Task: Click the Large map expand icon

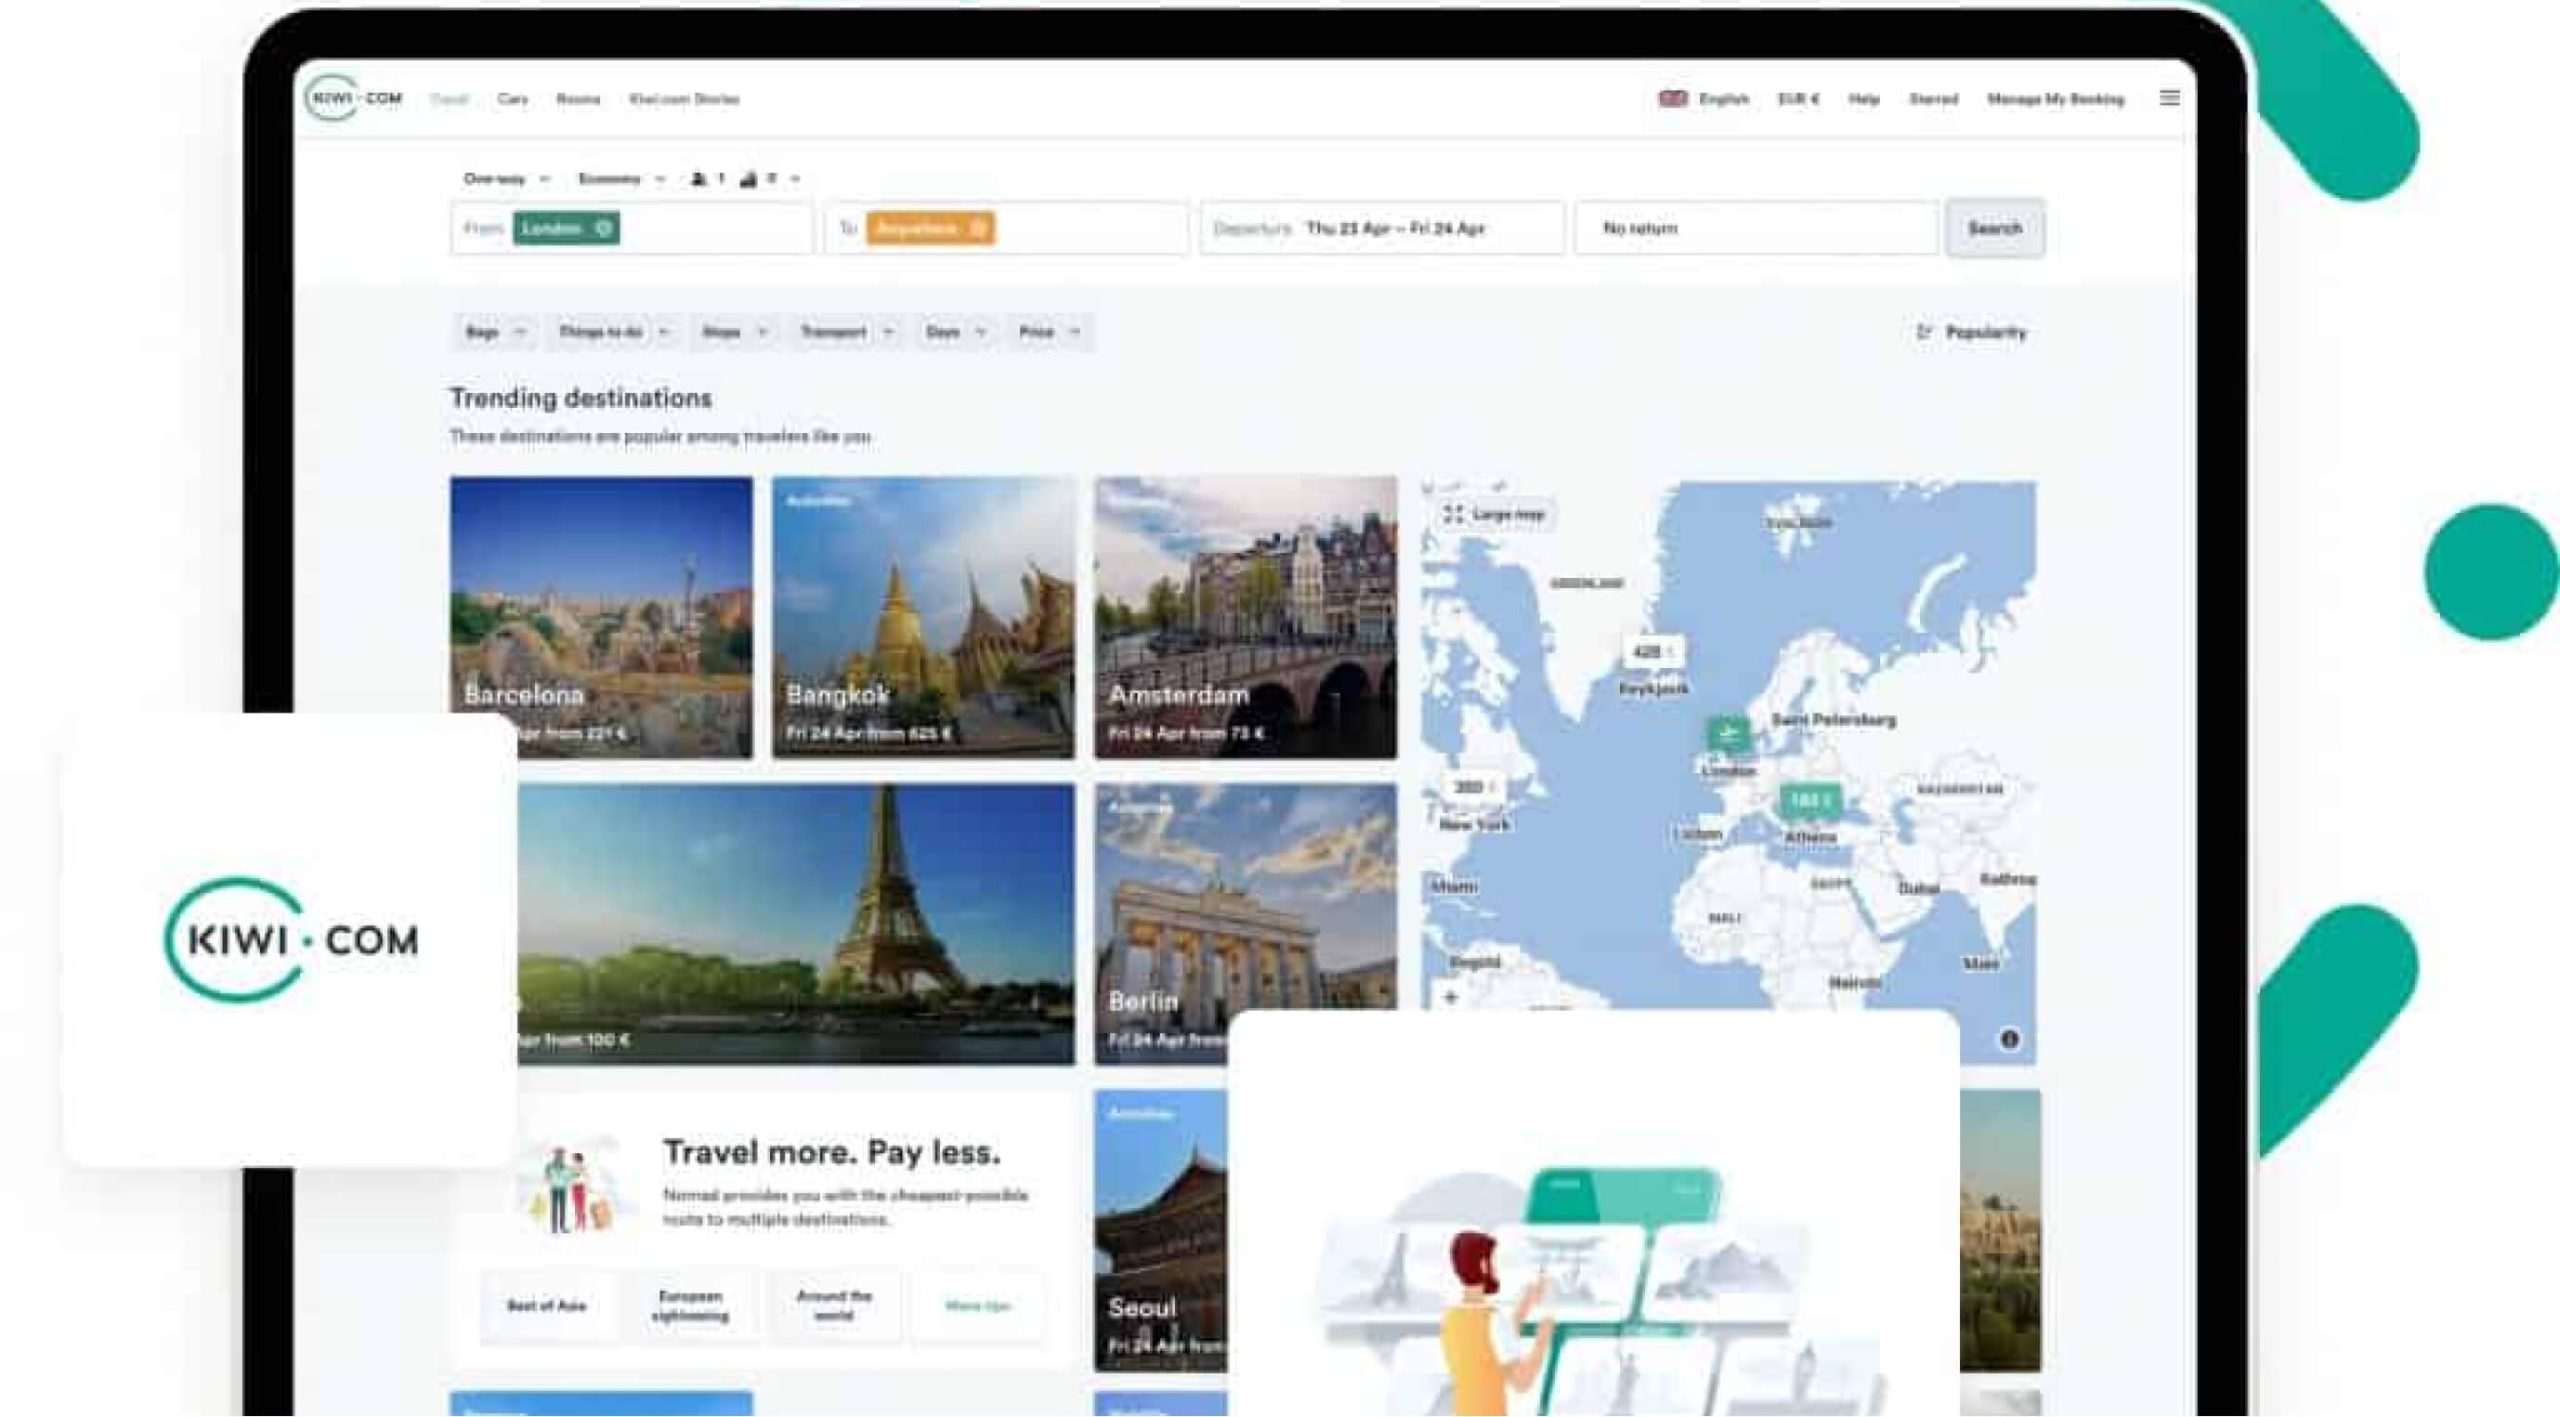Action: point(1454,514)
